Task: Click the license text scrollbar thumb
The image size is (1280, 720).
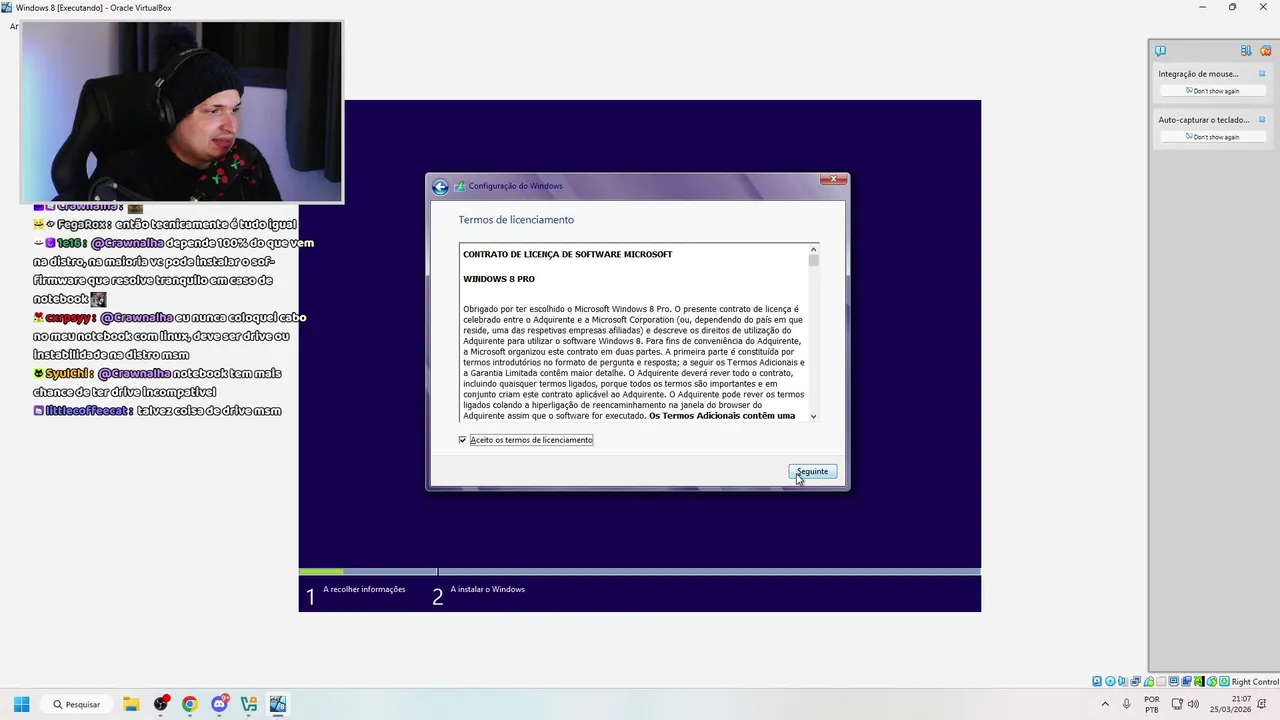Action: [814, 260]
